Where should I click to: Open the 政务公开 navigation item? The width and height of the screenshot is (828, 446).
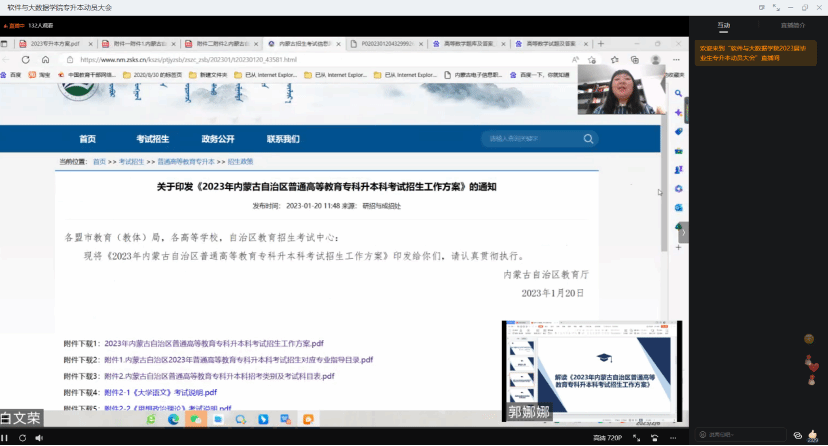(x=217, y=139)
